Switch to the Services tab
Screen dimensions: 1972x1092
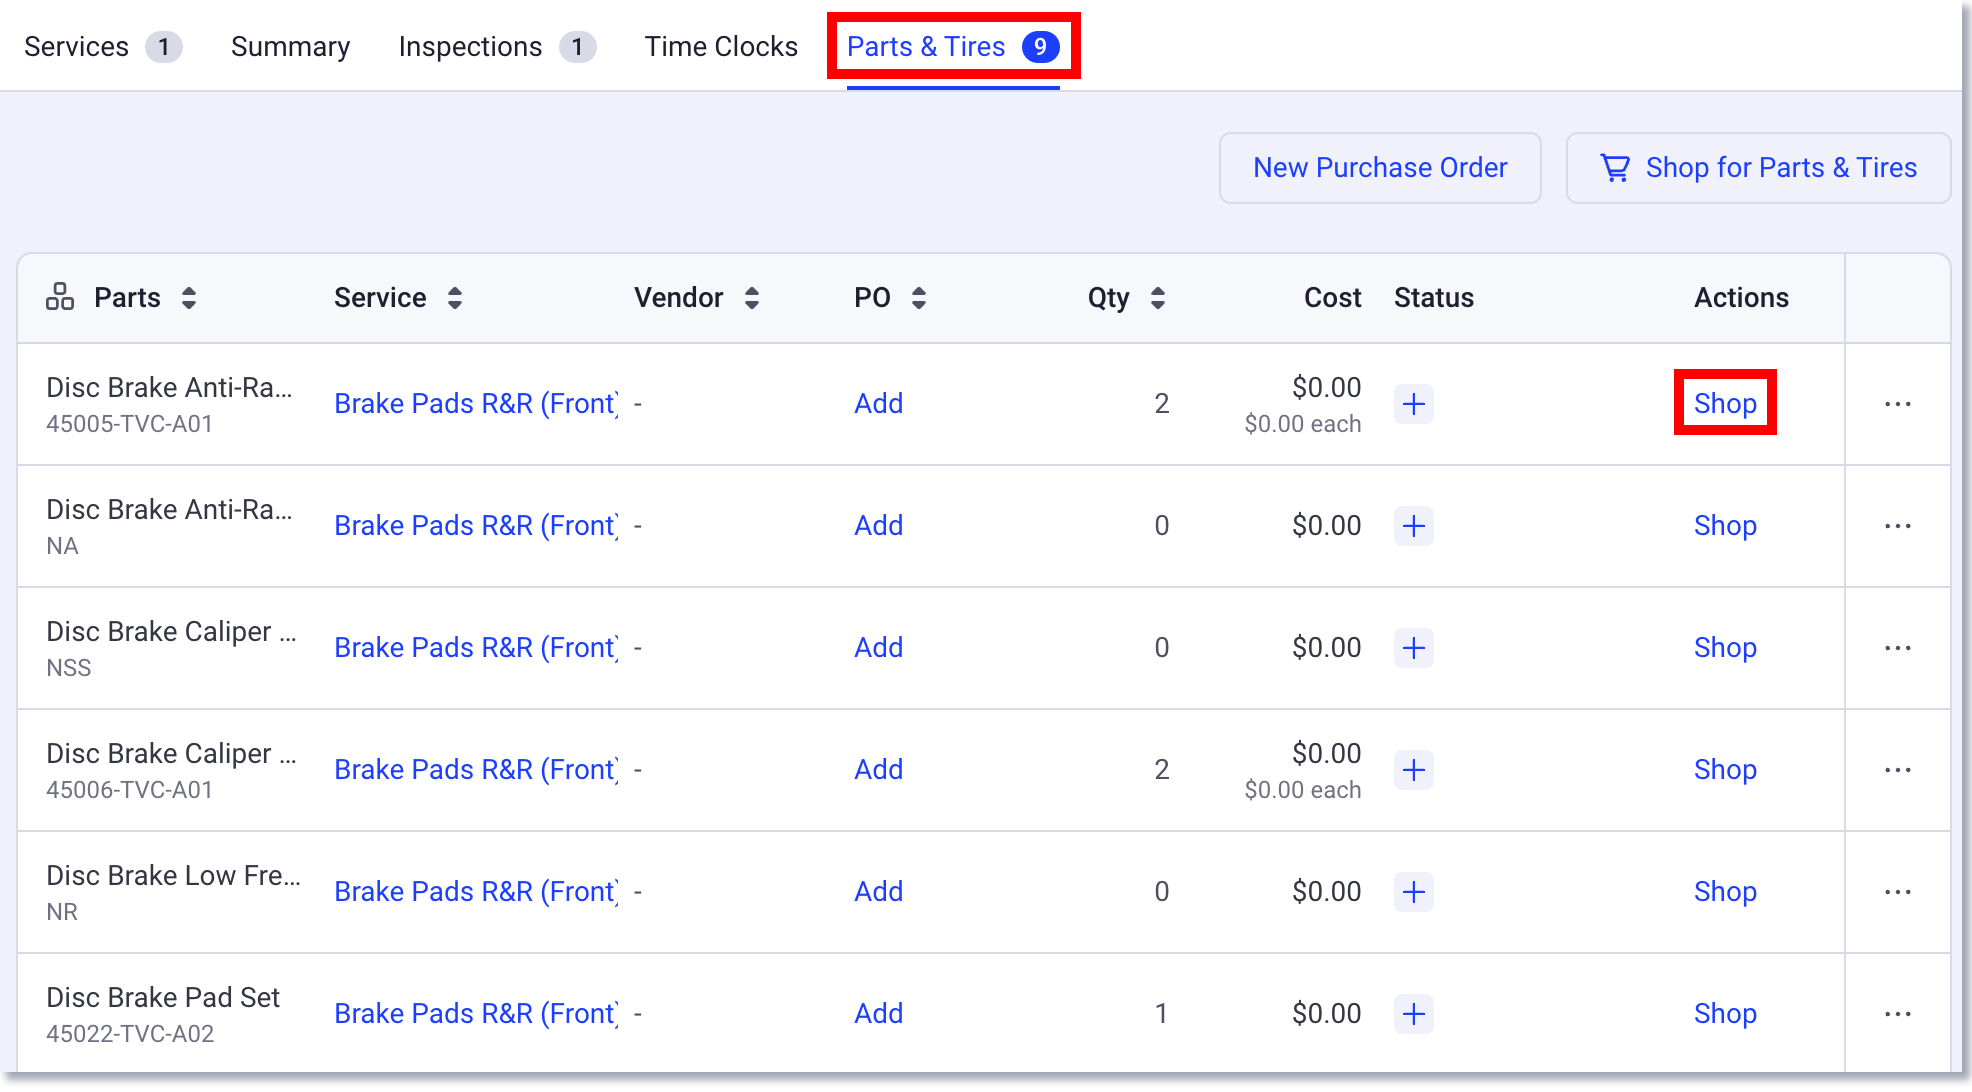pyautogui.click(x=76, y=46)
